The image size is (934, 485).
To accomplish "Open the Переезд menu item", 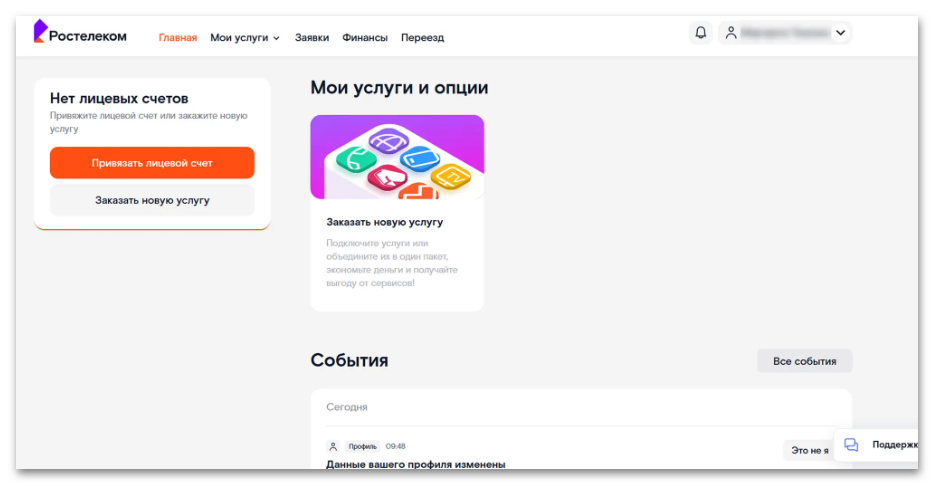I will point(422,38).
